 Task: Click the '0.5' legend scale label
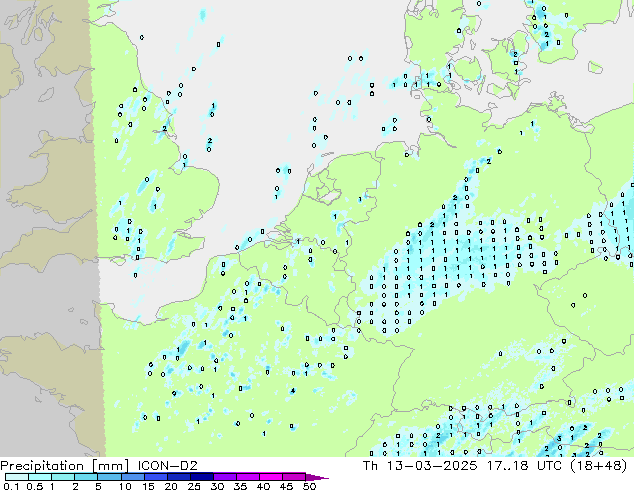pyautogui.click(x=35, y=486)
